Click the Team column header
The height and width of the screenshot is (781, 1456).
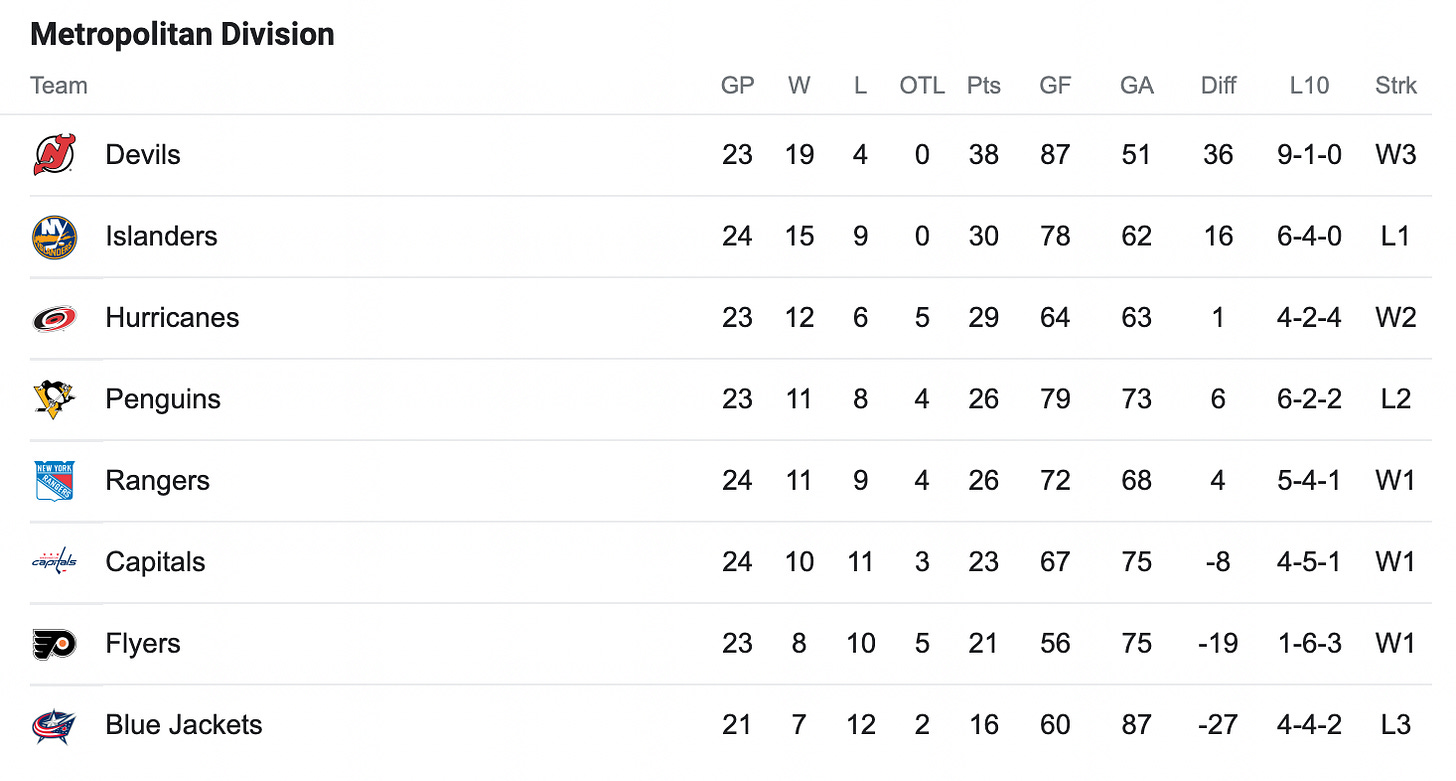tap(59, 86)
